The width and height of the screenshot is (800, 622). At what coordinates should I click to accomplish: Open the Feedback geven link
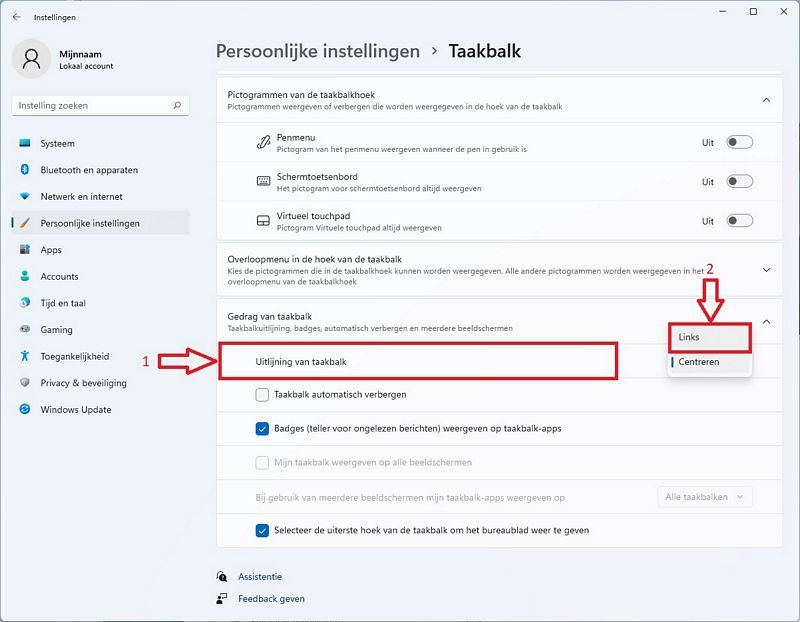click(271, 599)
